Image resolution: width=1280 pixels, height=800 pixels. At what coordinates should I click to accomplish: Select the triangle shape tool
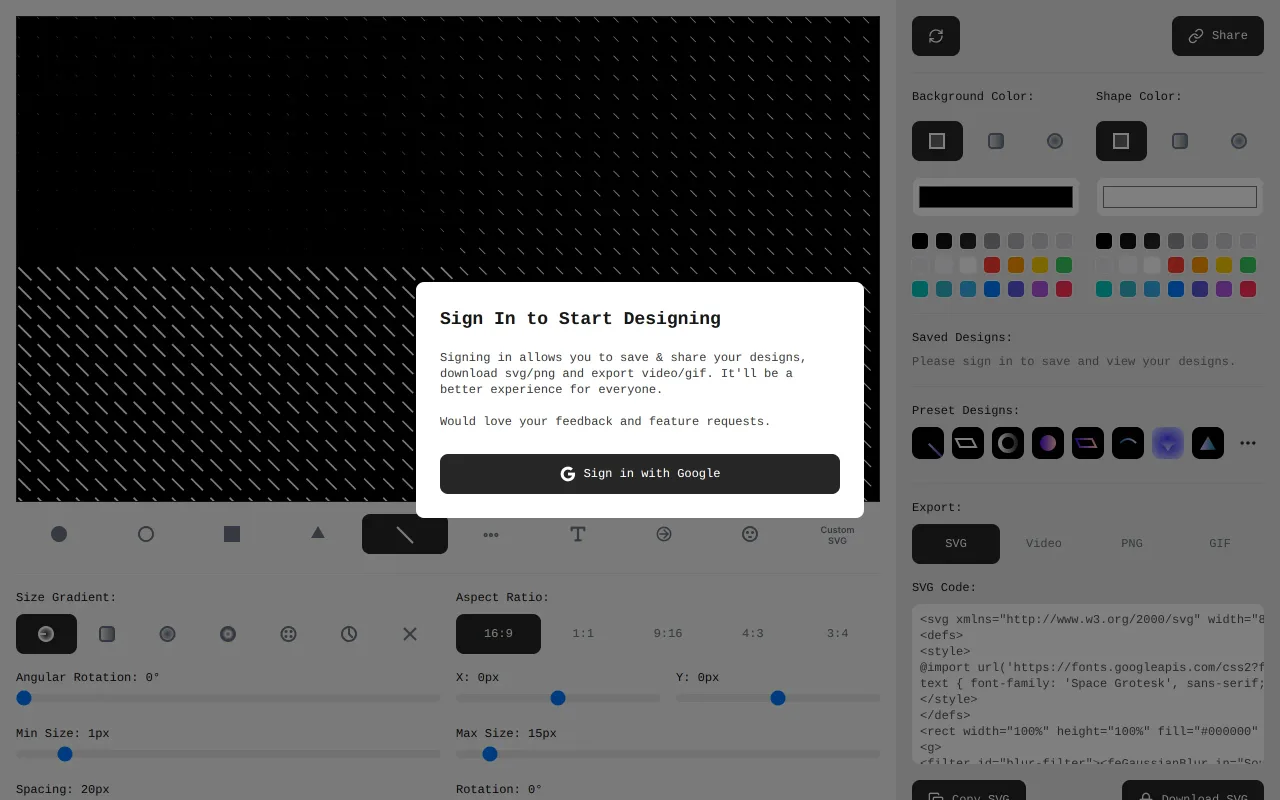pos(318,534)
